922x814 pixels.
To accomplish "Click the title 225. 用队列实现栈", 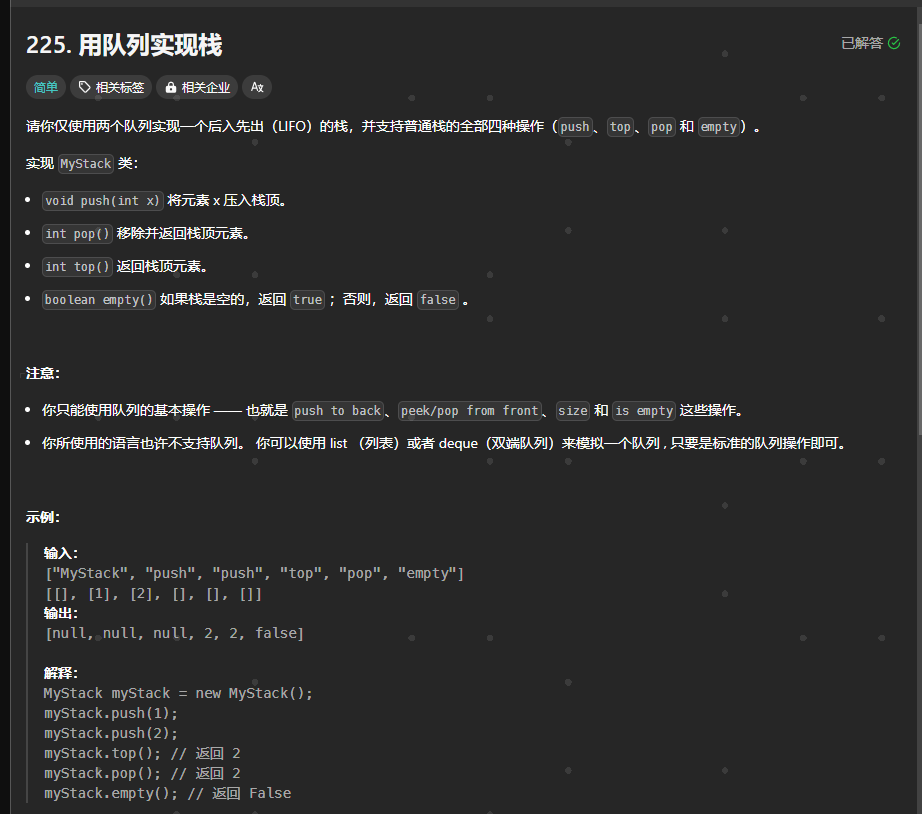I will 124,45.
